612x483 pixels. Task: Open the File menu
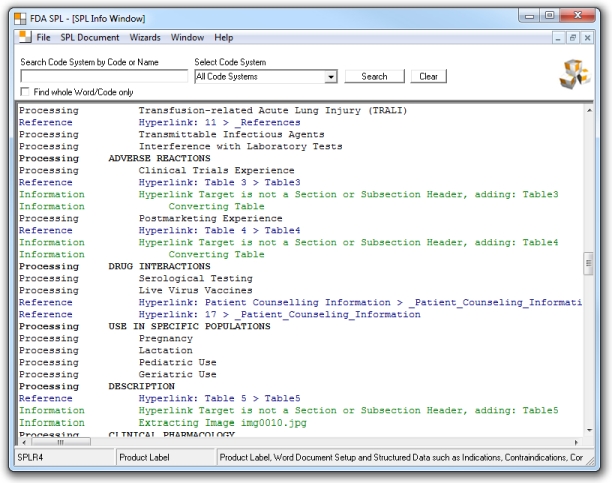coord(43,37)
